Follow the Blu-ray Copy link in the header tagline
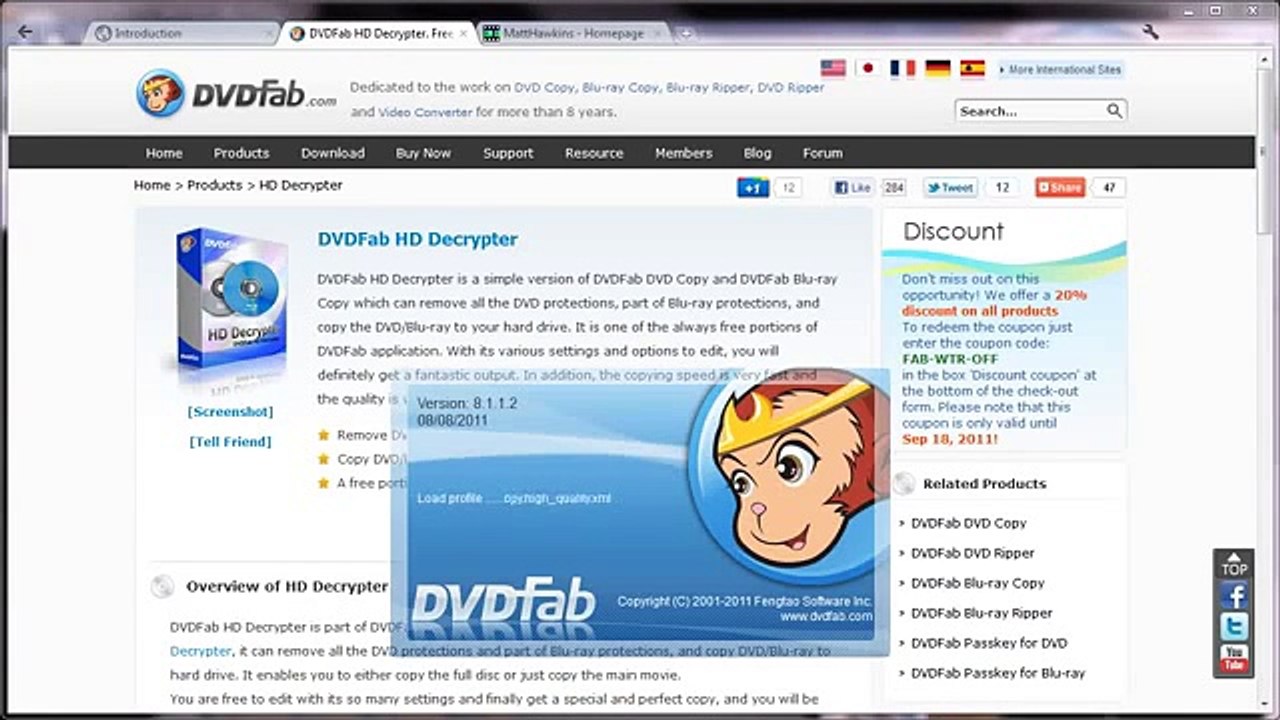 (621, 88)
